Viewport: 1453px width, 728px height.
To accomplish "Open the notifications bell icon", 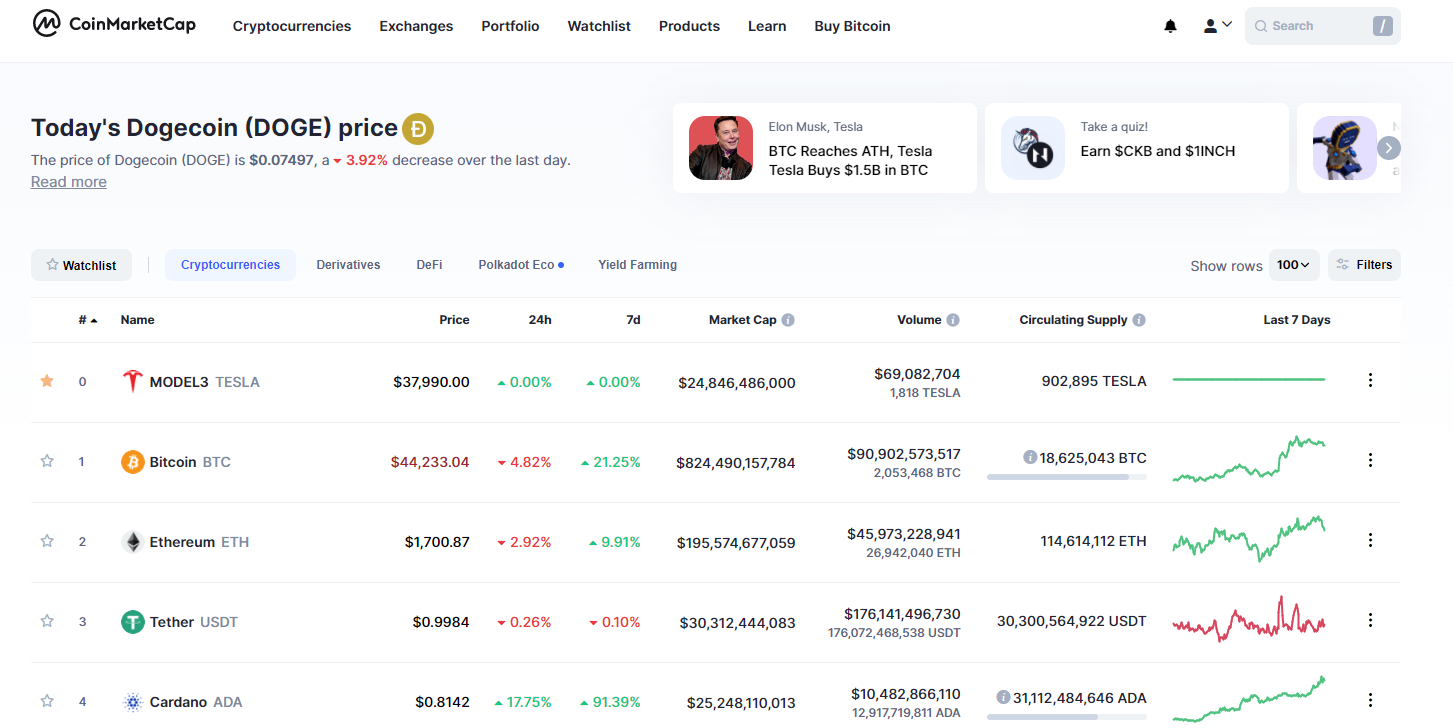I will click(1170, 26).
